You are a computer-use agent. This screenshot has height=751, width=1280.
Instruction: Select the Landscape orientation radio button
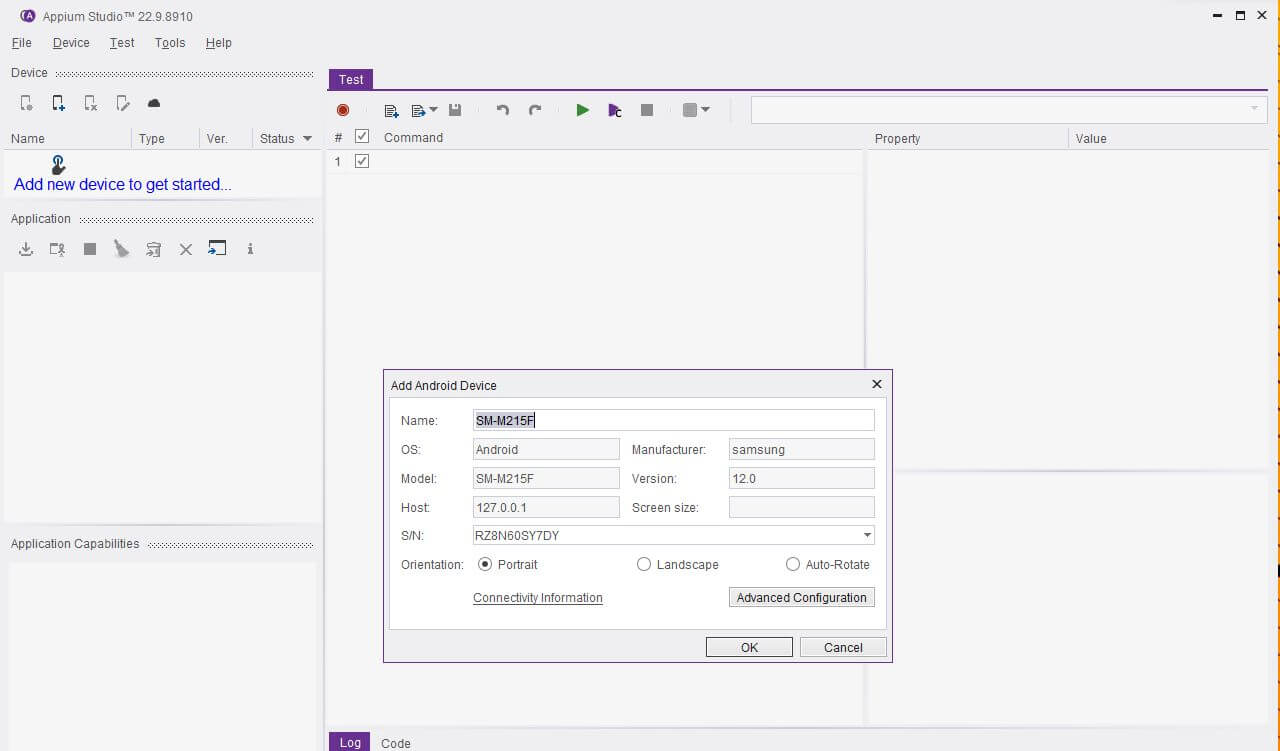644,565
